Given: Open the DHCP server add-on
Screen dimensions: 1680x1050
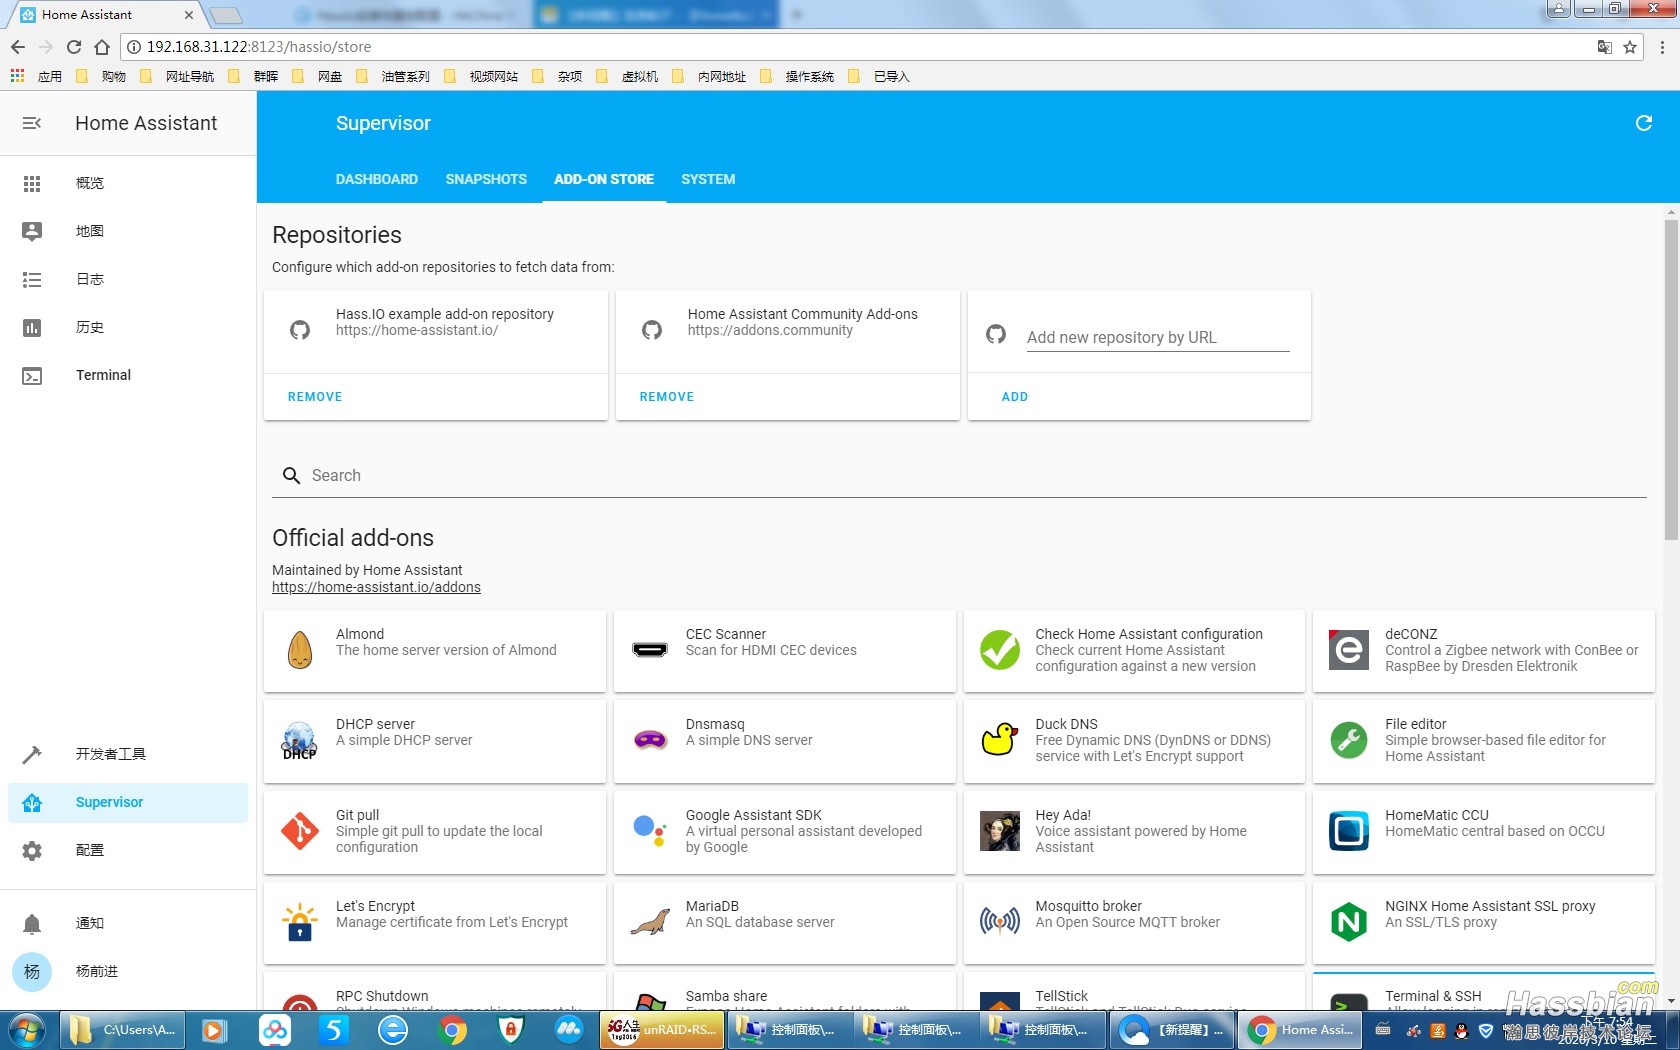Looking at the screenshot, I should pos(435,741).
